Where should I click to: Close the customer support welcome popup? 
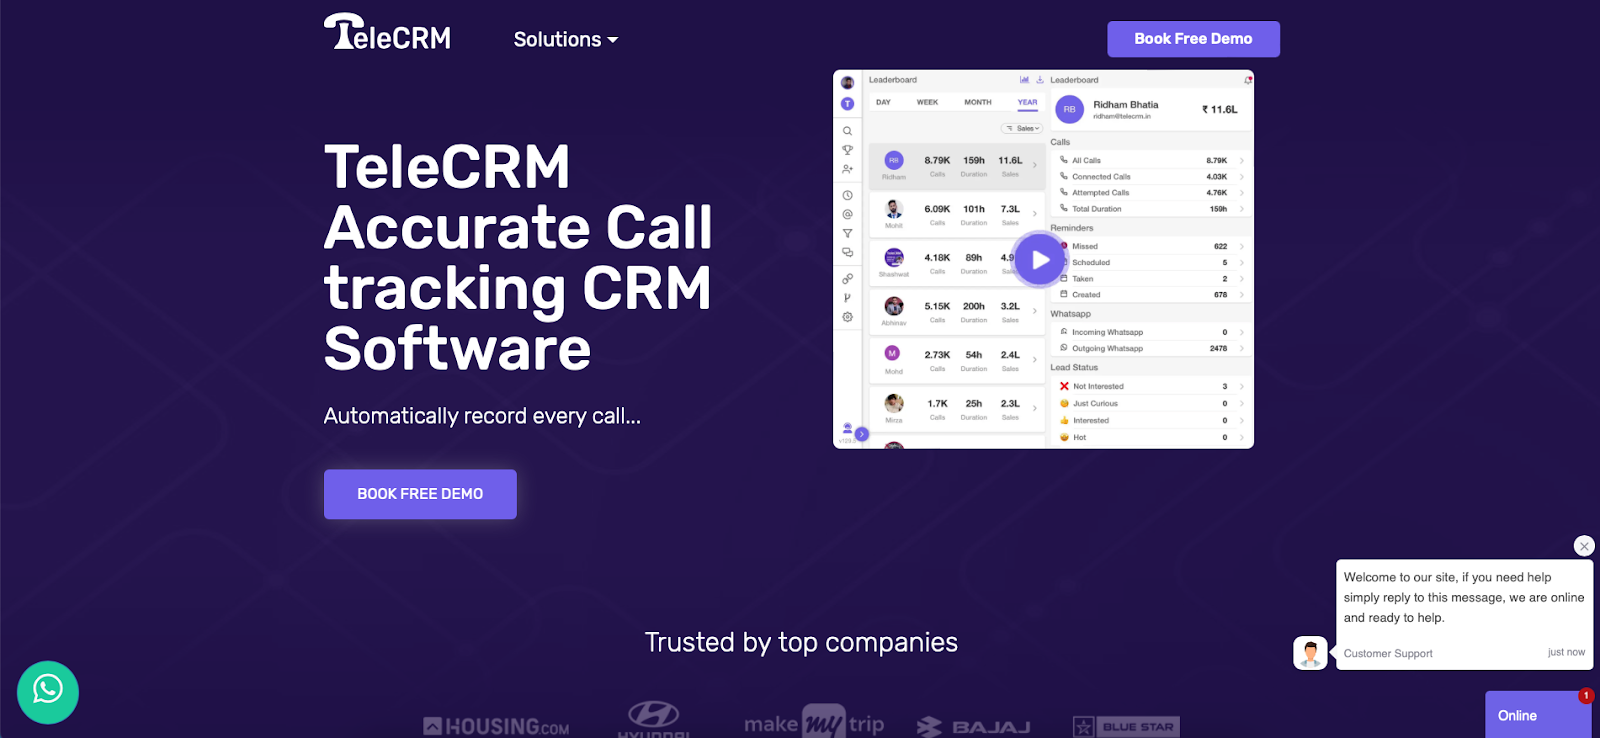coord(1584,546)
